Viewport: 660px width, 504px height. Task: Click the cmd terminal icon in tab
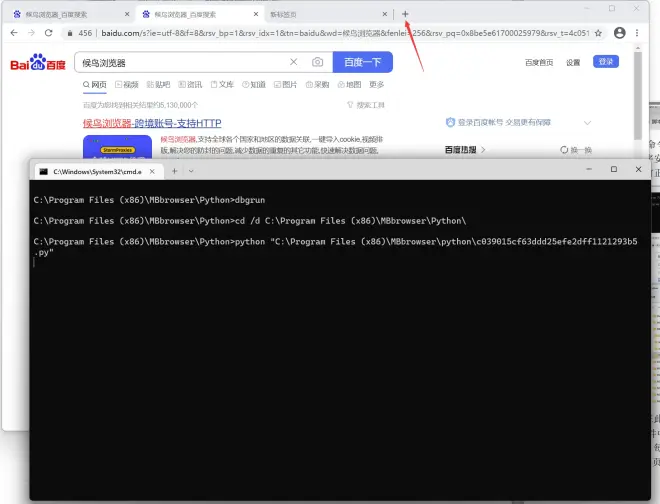43,171
